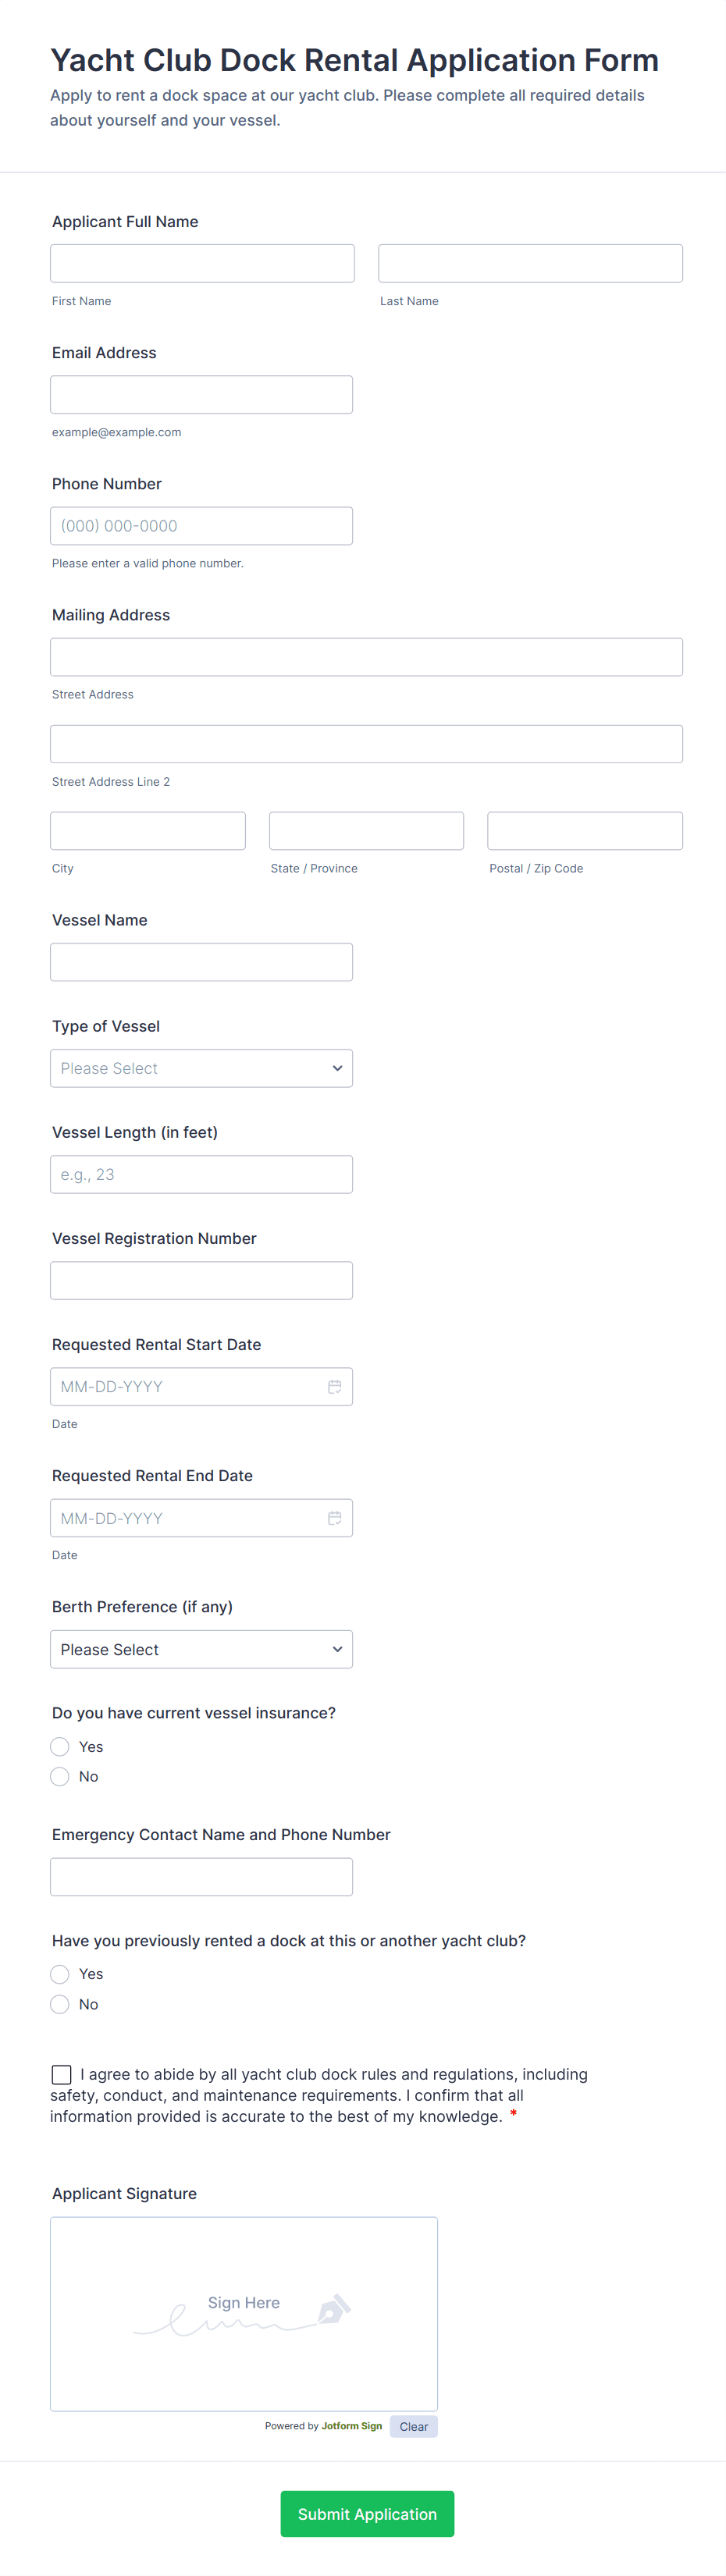
Task: Click the Submit Application button
Action: (x=367, y=2513)
